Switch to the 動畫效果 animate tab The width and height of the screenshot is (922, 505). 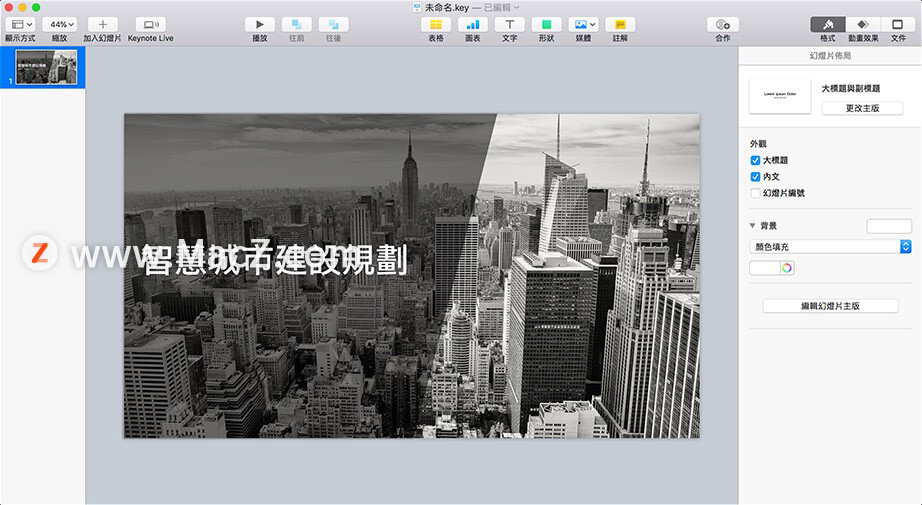863,24
